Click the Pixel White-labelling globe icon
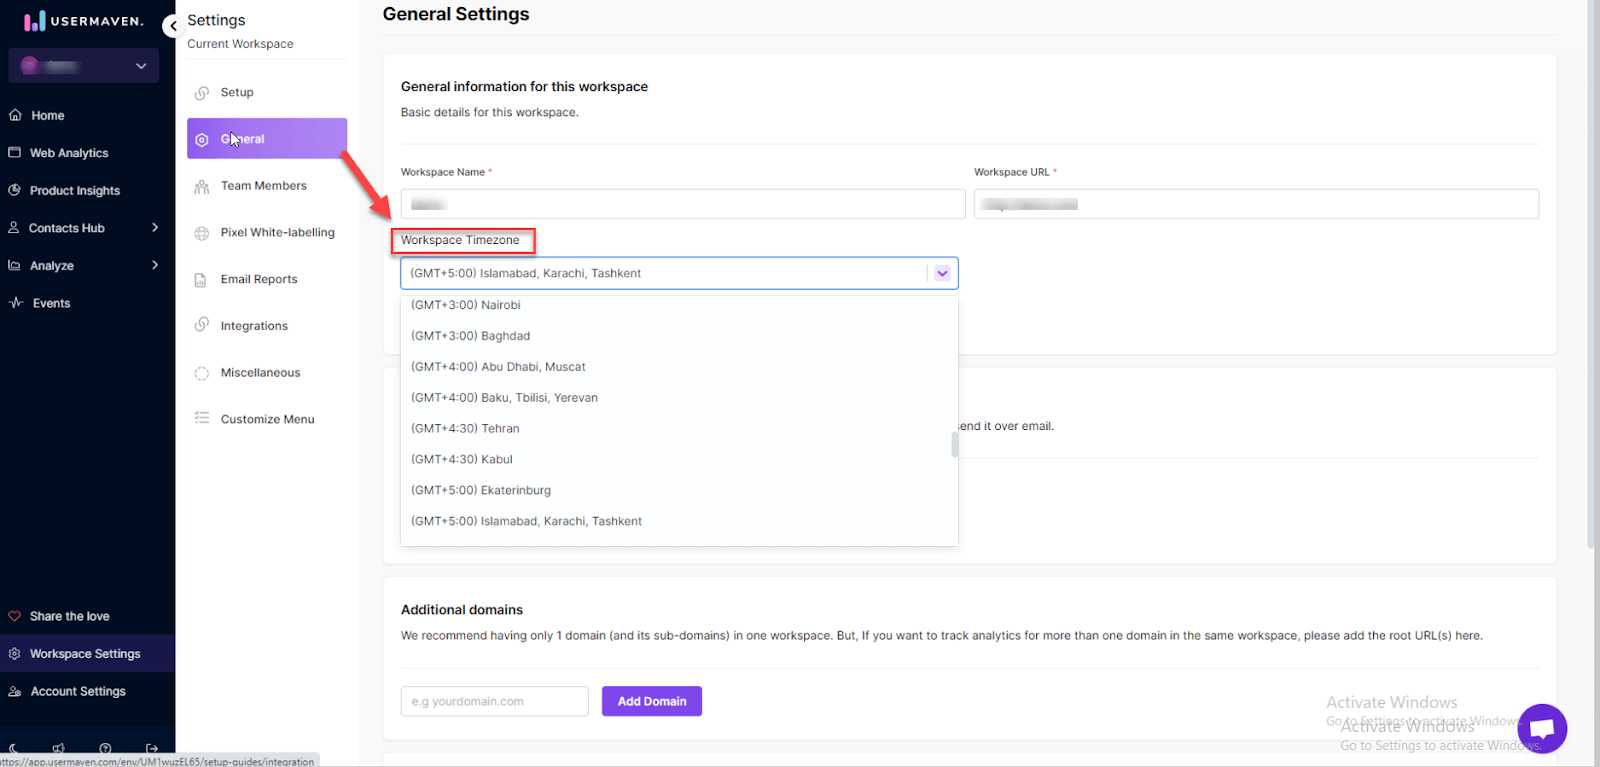 click(x=202, y=233)
